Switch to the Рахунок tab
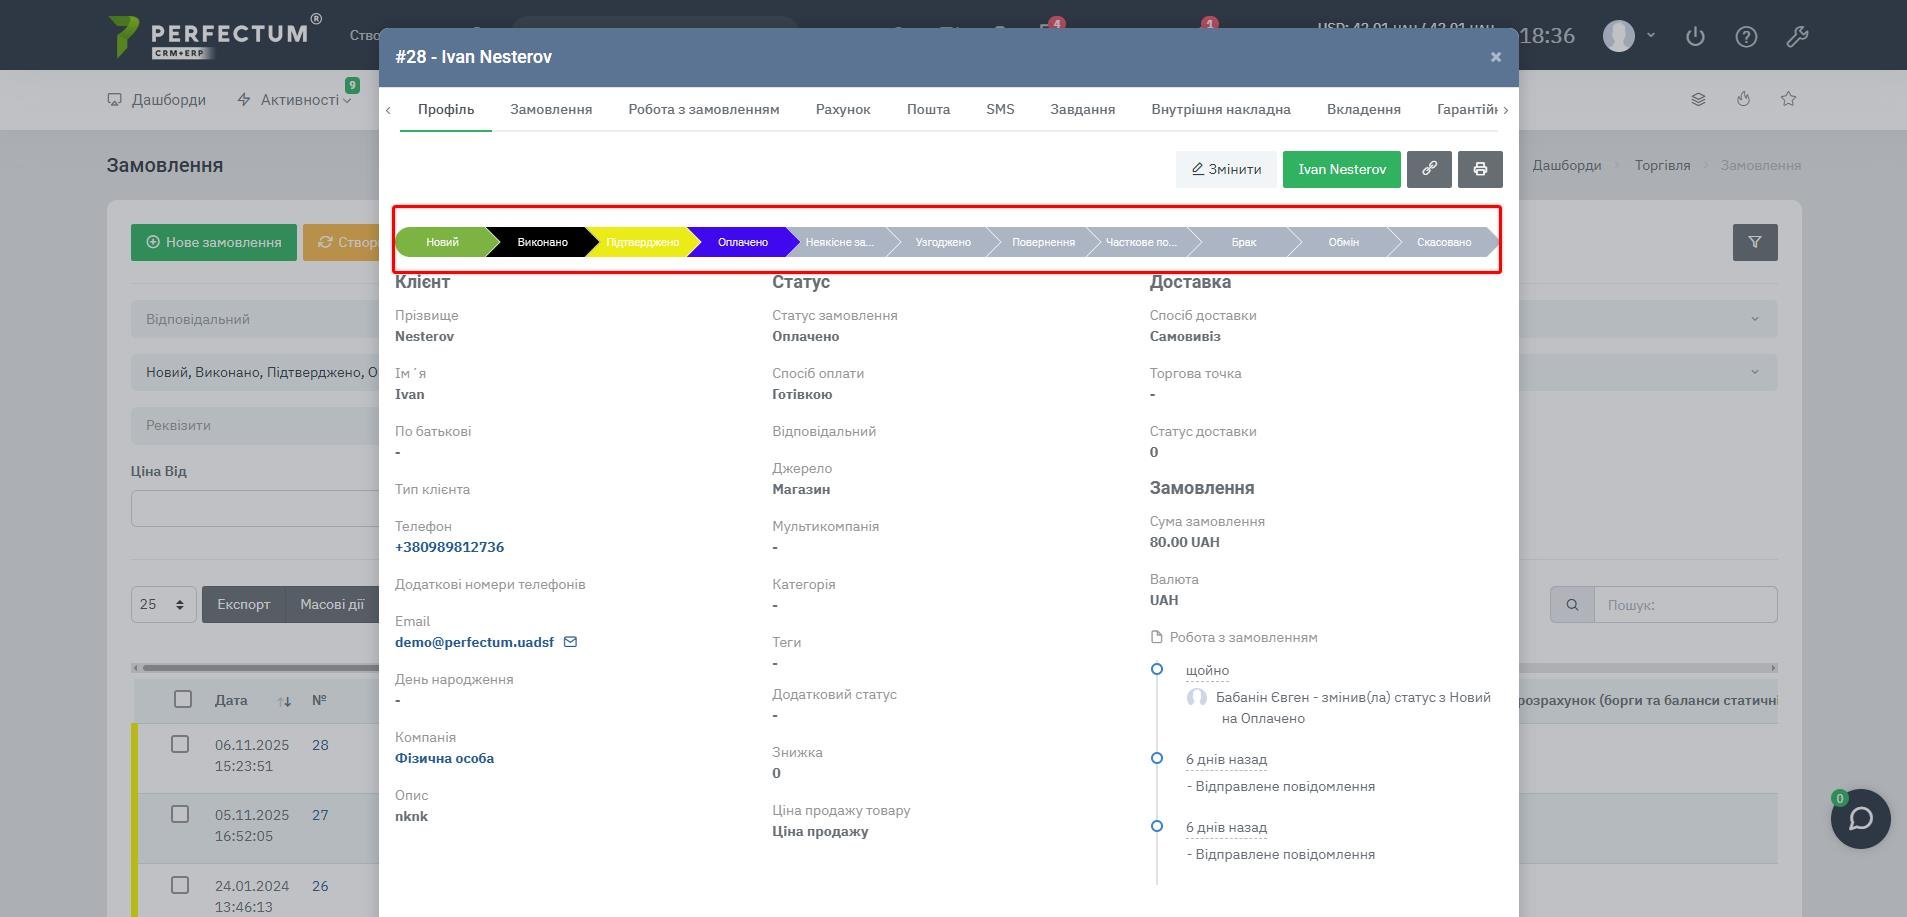This screenshot has width=1907, height=917. [842, 109]
